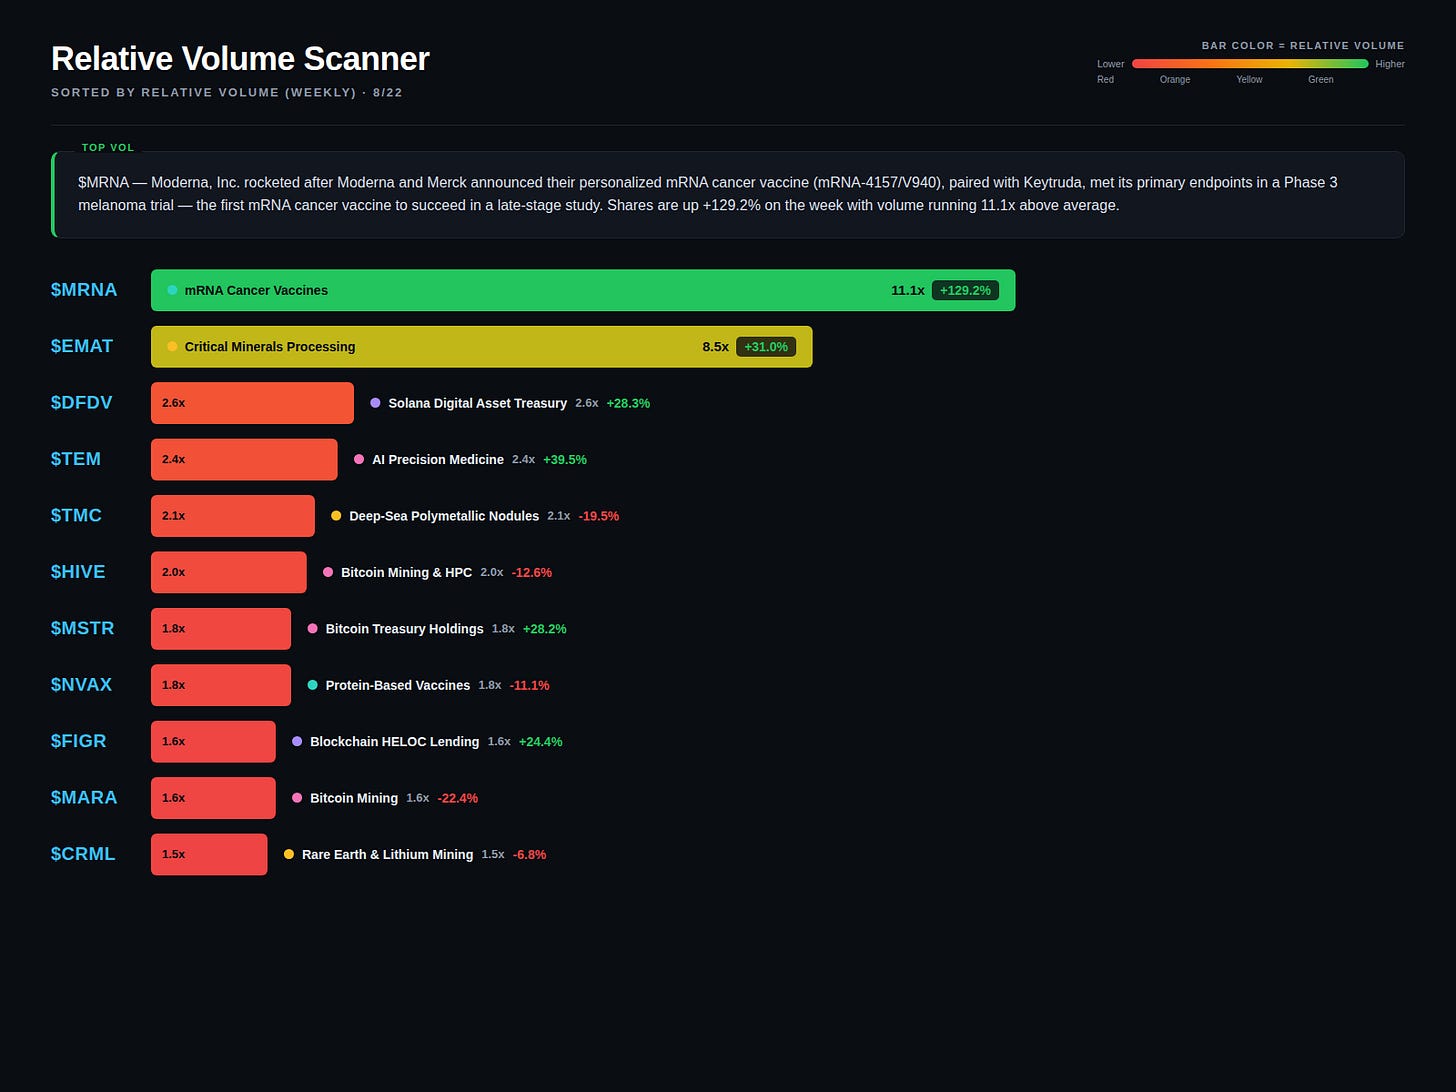The width and height of the screenshot is (1456, 1092).
Task: Open the $NVAX ticker
Action: click(82, 685)
